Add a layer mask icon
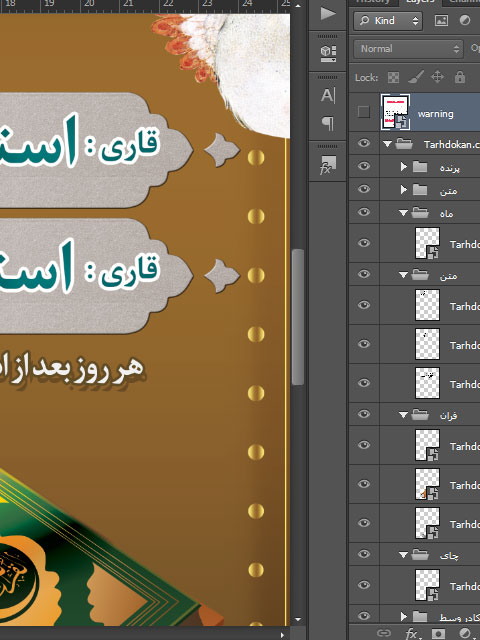 [x=438, y=633]
